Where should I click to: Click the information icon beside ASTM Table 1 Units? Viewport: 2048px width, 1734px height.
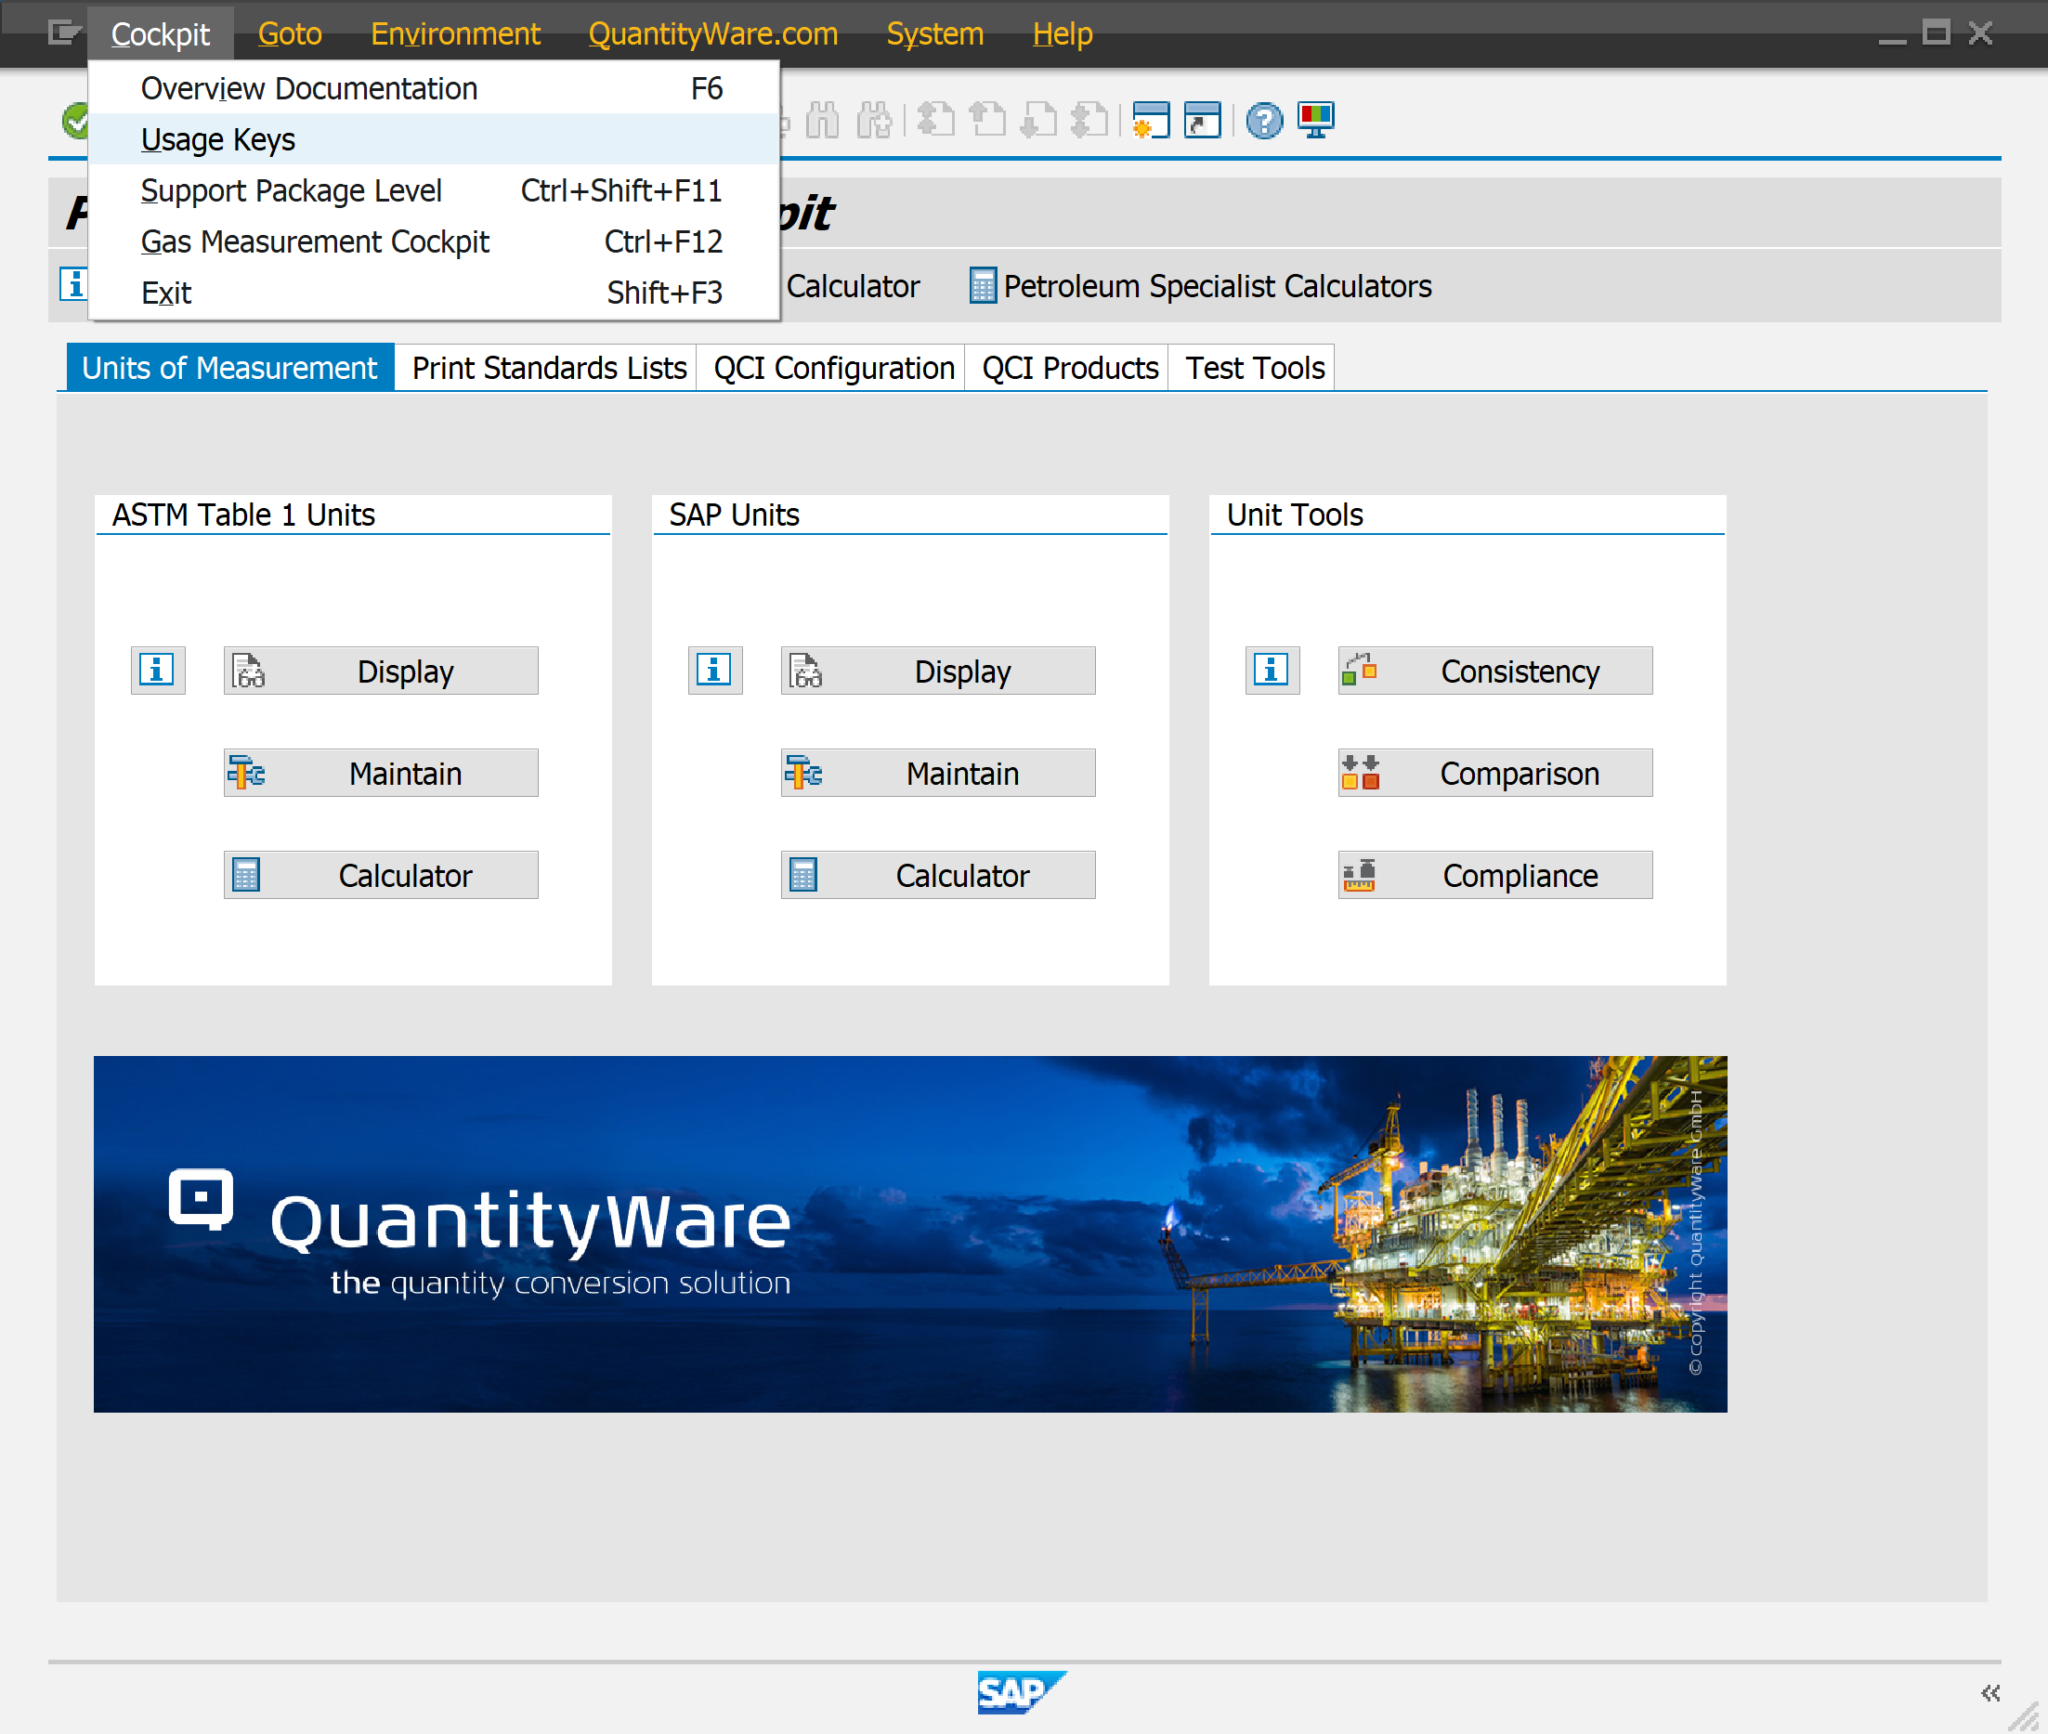[x=158, y=670]
